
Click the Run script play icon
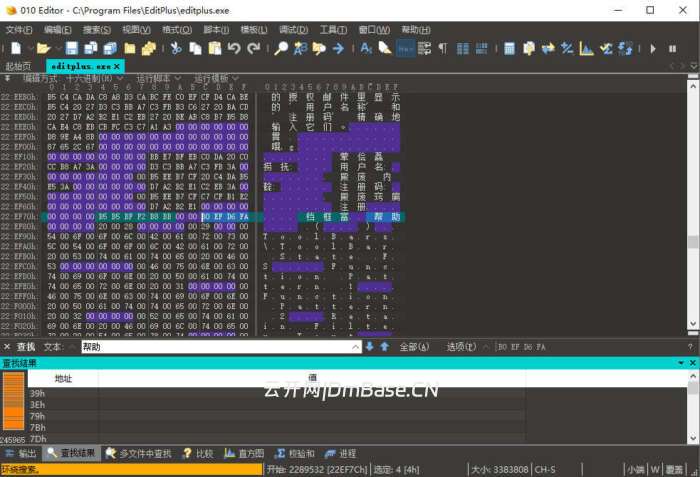653,48
